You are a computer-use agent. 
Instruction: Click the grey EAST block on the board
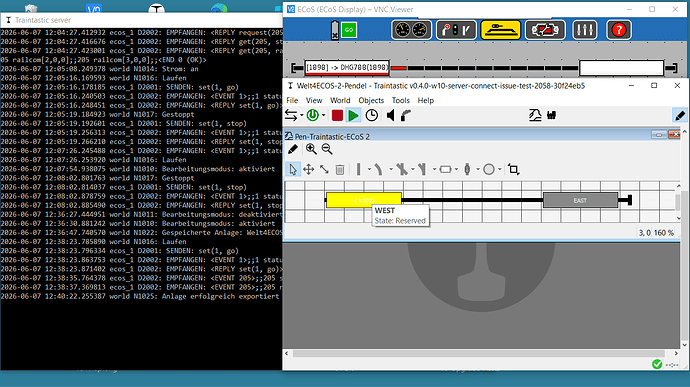pyautogui.click(x=580, y=200)
